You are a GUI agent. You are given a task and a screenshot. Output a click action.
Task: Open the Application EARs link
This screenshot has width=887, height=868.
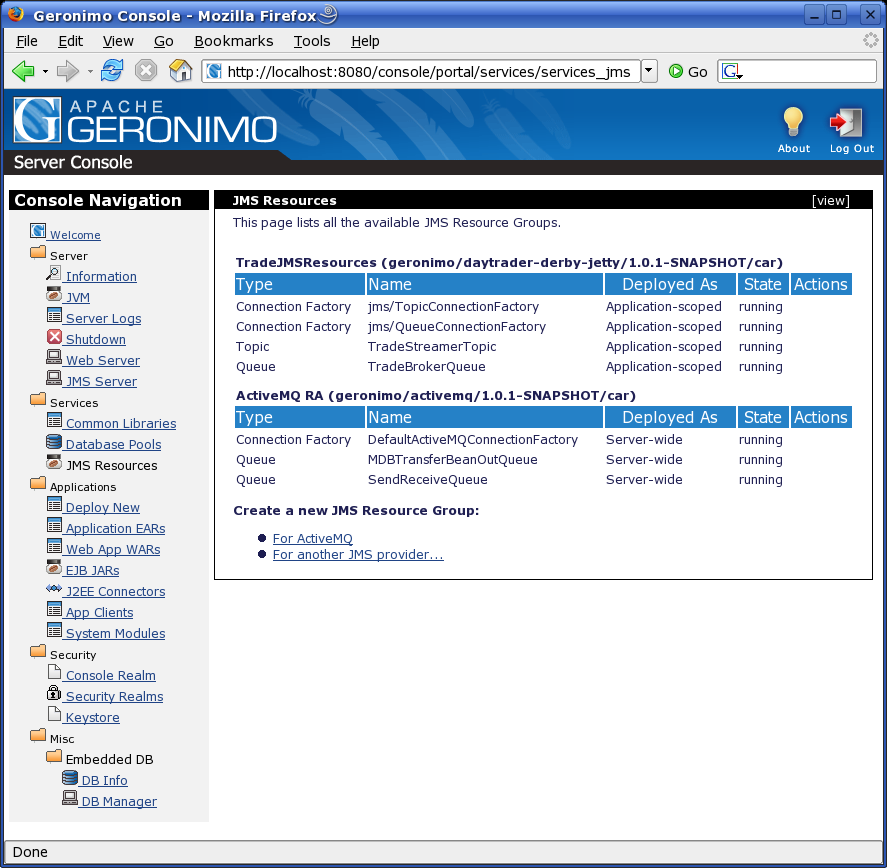[115, 528]
